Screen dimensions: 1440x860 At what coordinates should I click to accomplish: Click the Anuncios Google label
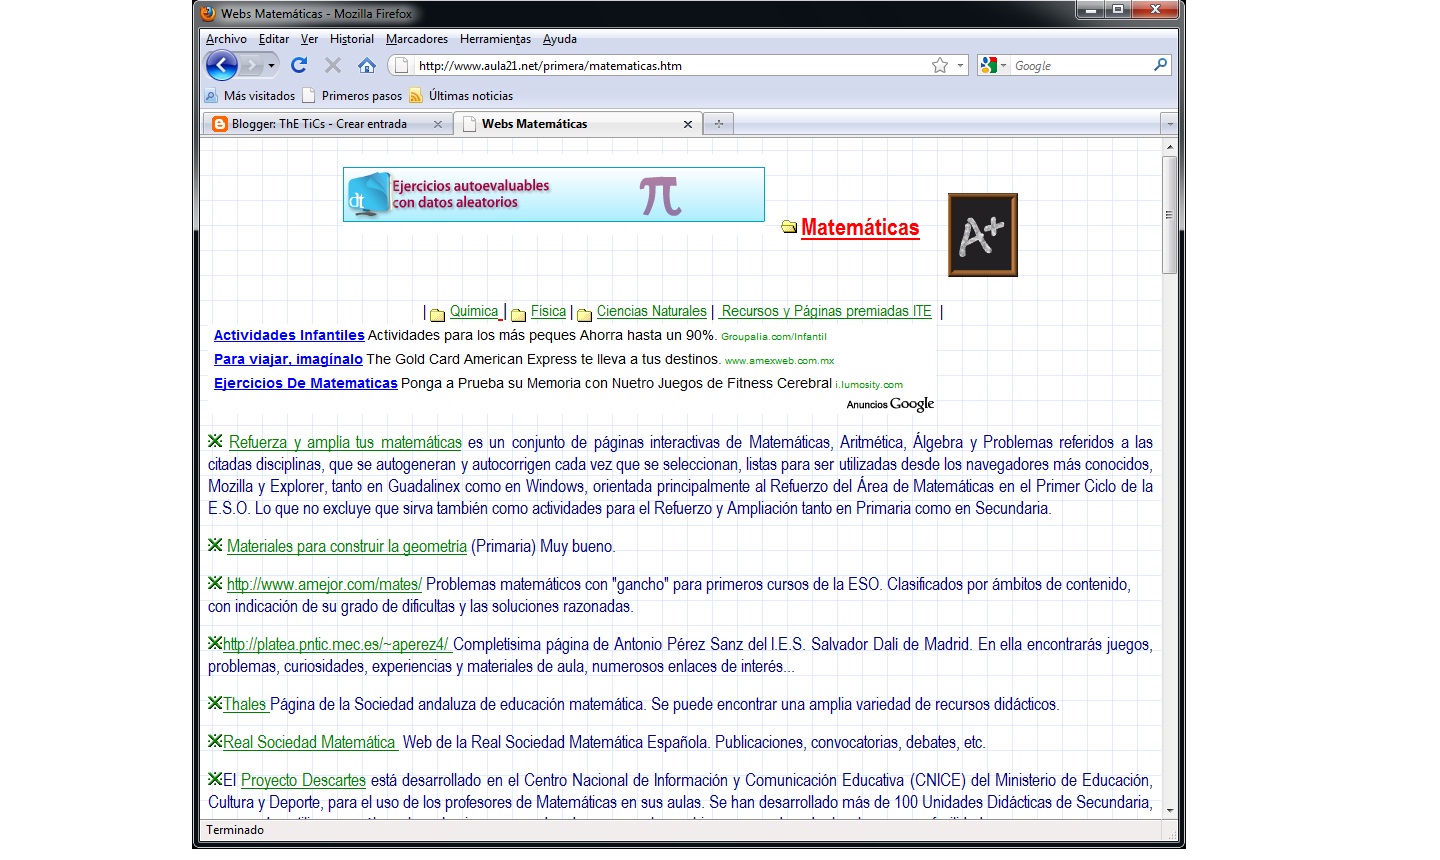coord(890,404)
